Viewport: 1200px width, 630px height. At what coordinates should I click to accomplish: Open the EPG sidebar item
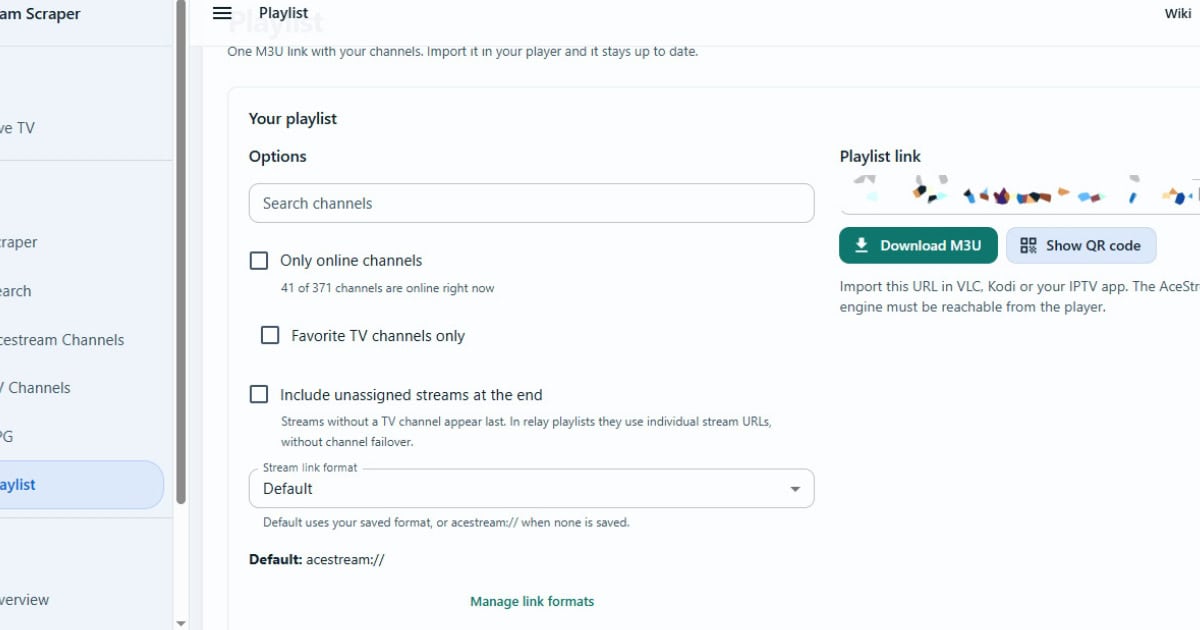point(7,437)
